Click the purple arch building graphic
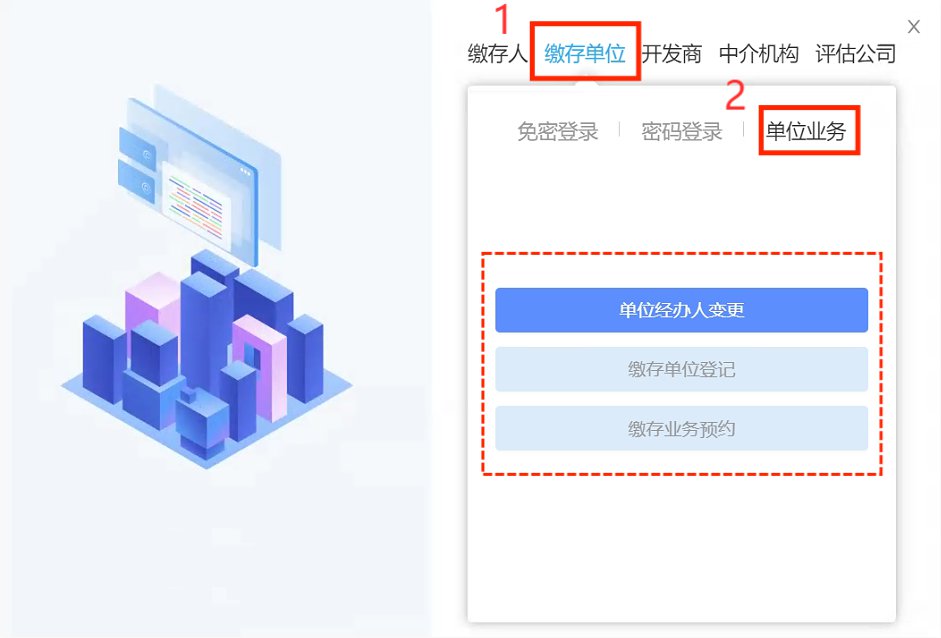The height and width of the screenshot is (638, 941). pyautogui.click(x=261, y=366)
